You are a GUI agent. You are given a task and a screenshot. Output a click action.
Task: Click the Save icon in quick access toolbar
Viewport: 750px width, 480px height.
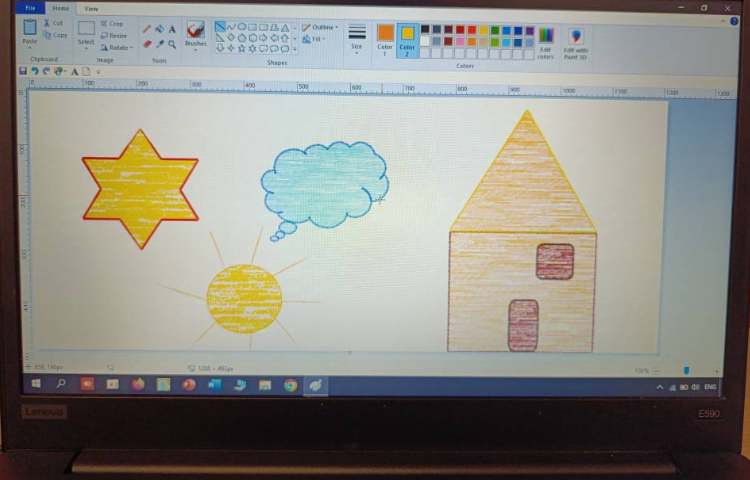point(22,71)
